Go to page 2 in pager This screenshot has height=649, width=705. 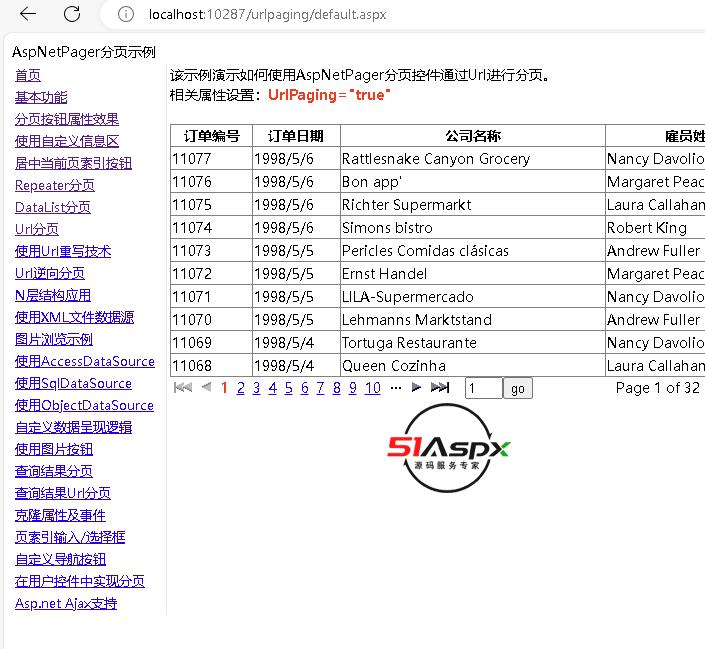click(241, 388)
